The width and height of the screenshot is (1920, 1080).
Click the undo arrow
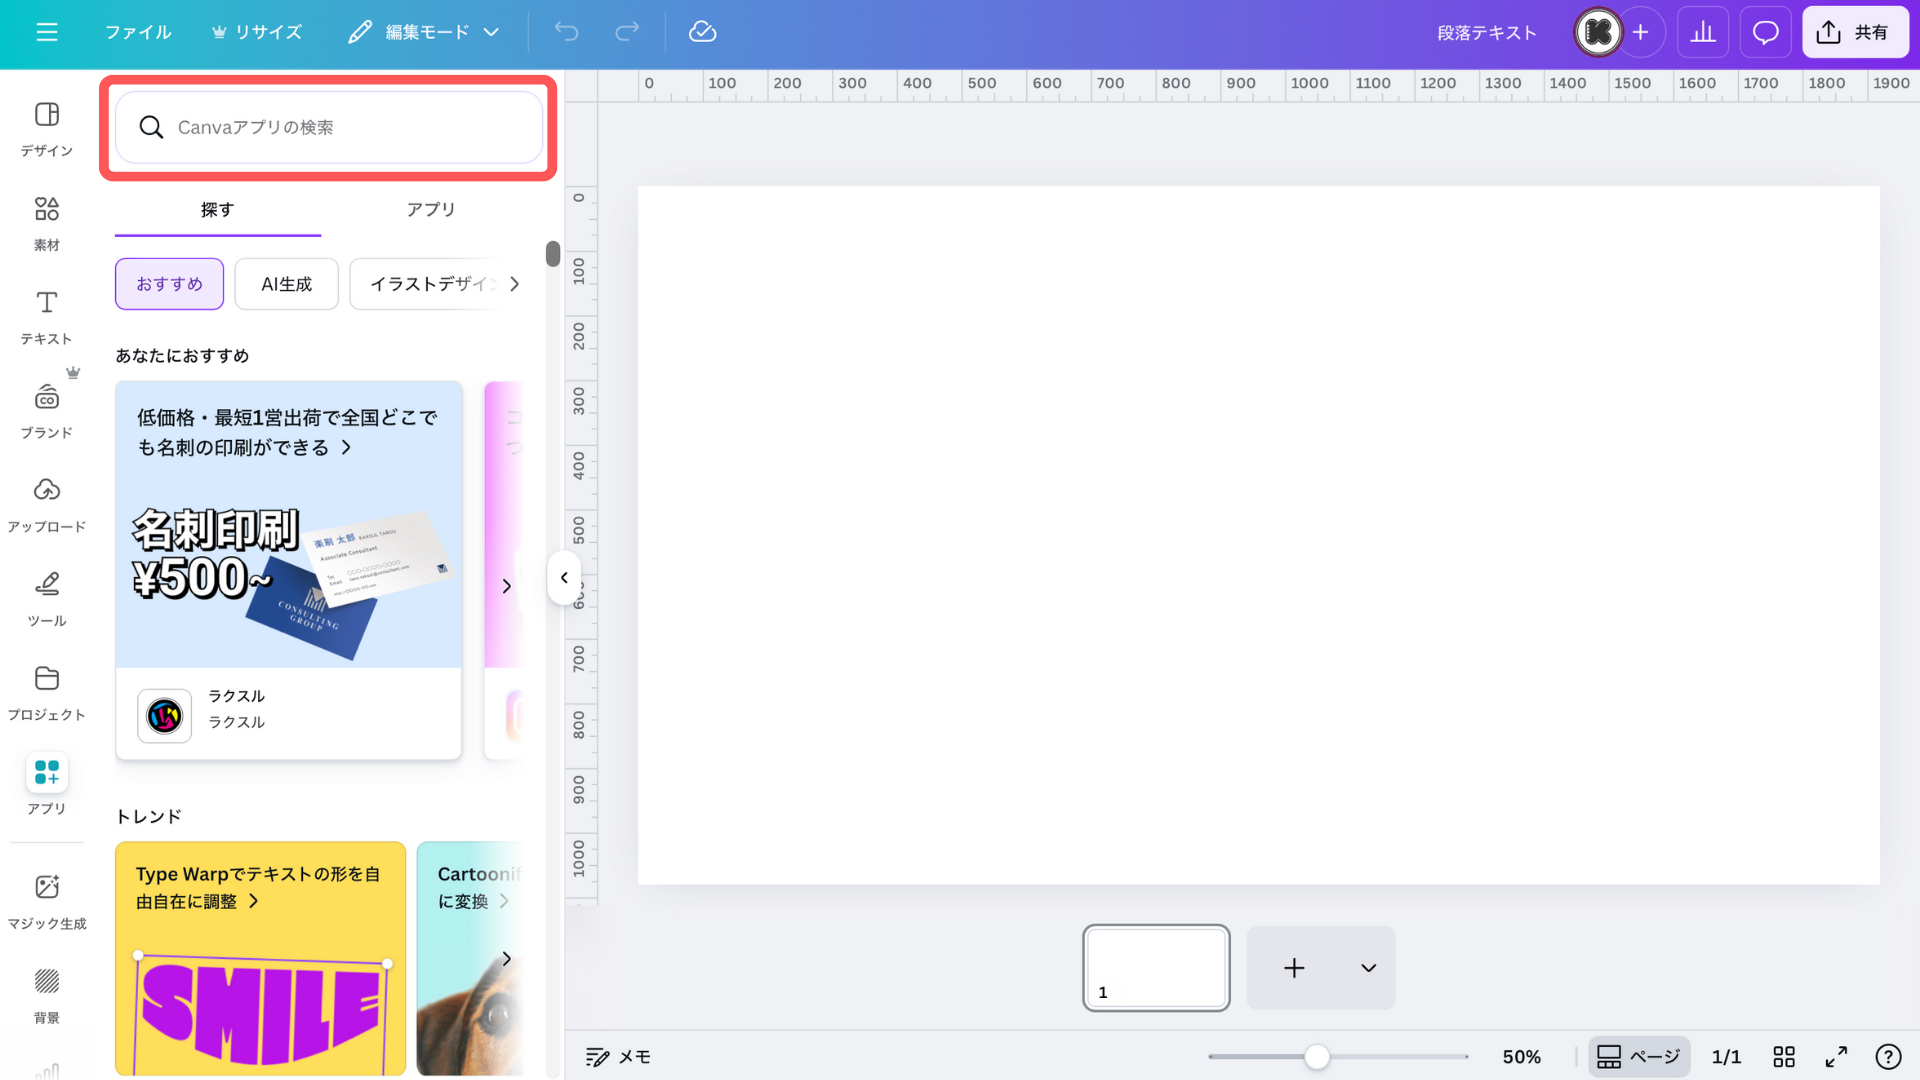coord(566,32)
